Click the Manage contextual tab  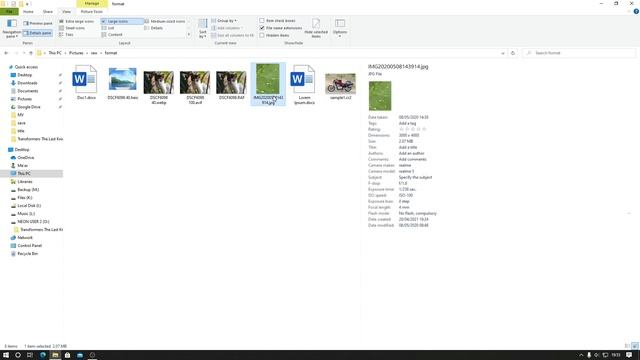(92, 3)
